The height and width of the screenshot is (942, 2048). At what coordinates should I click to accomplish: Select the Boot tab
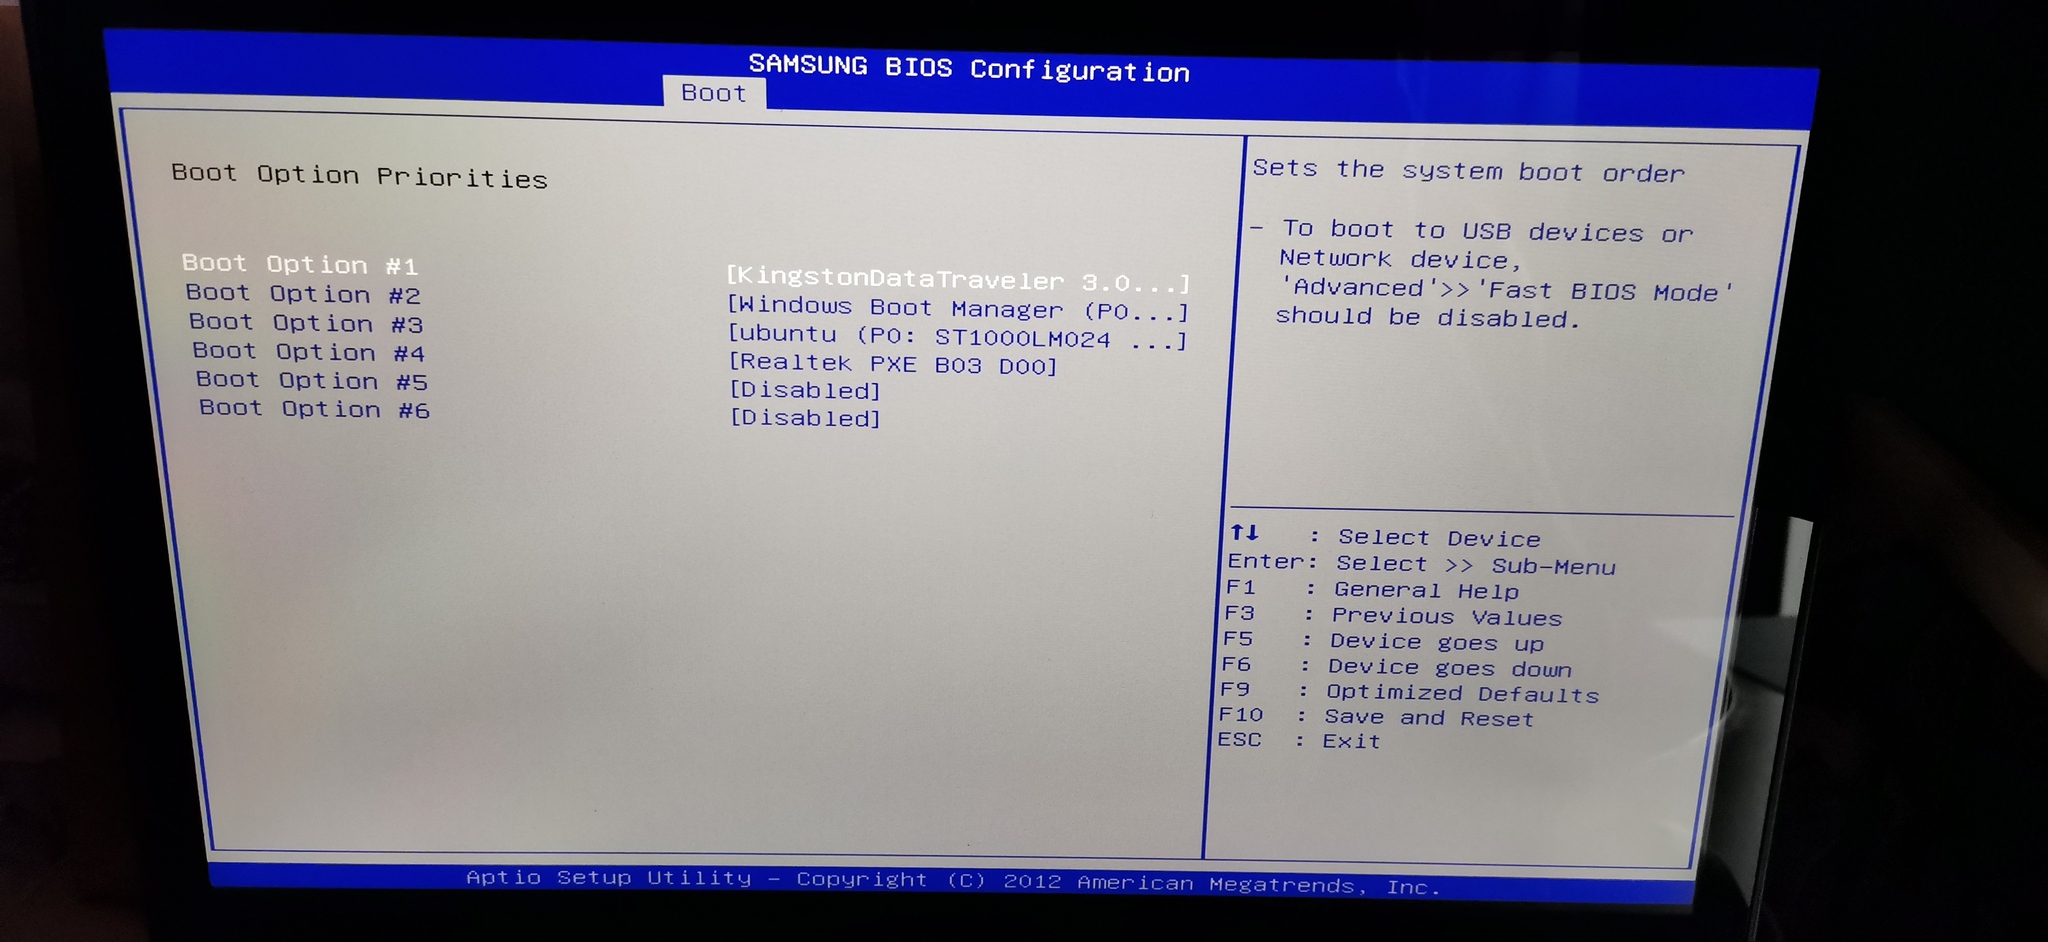[714, 93]
